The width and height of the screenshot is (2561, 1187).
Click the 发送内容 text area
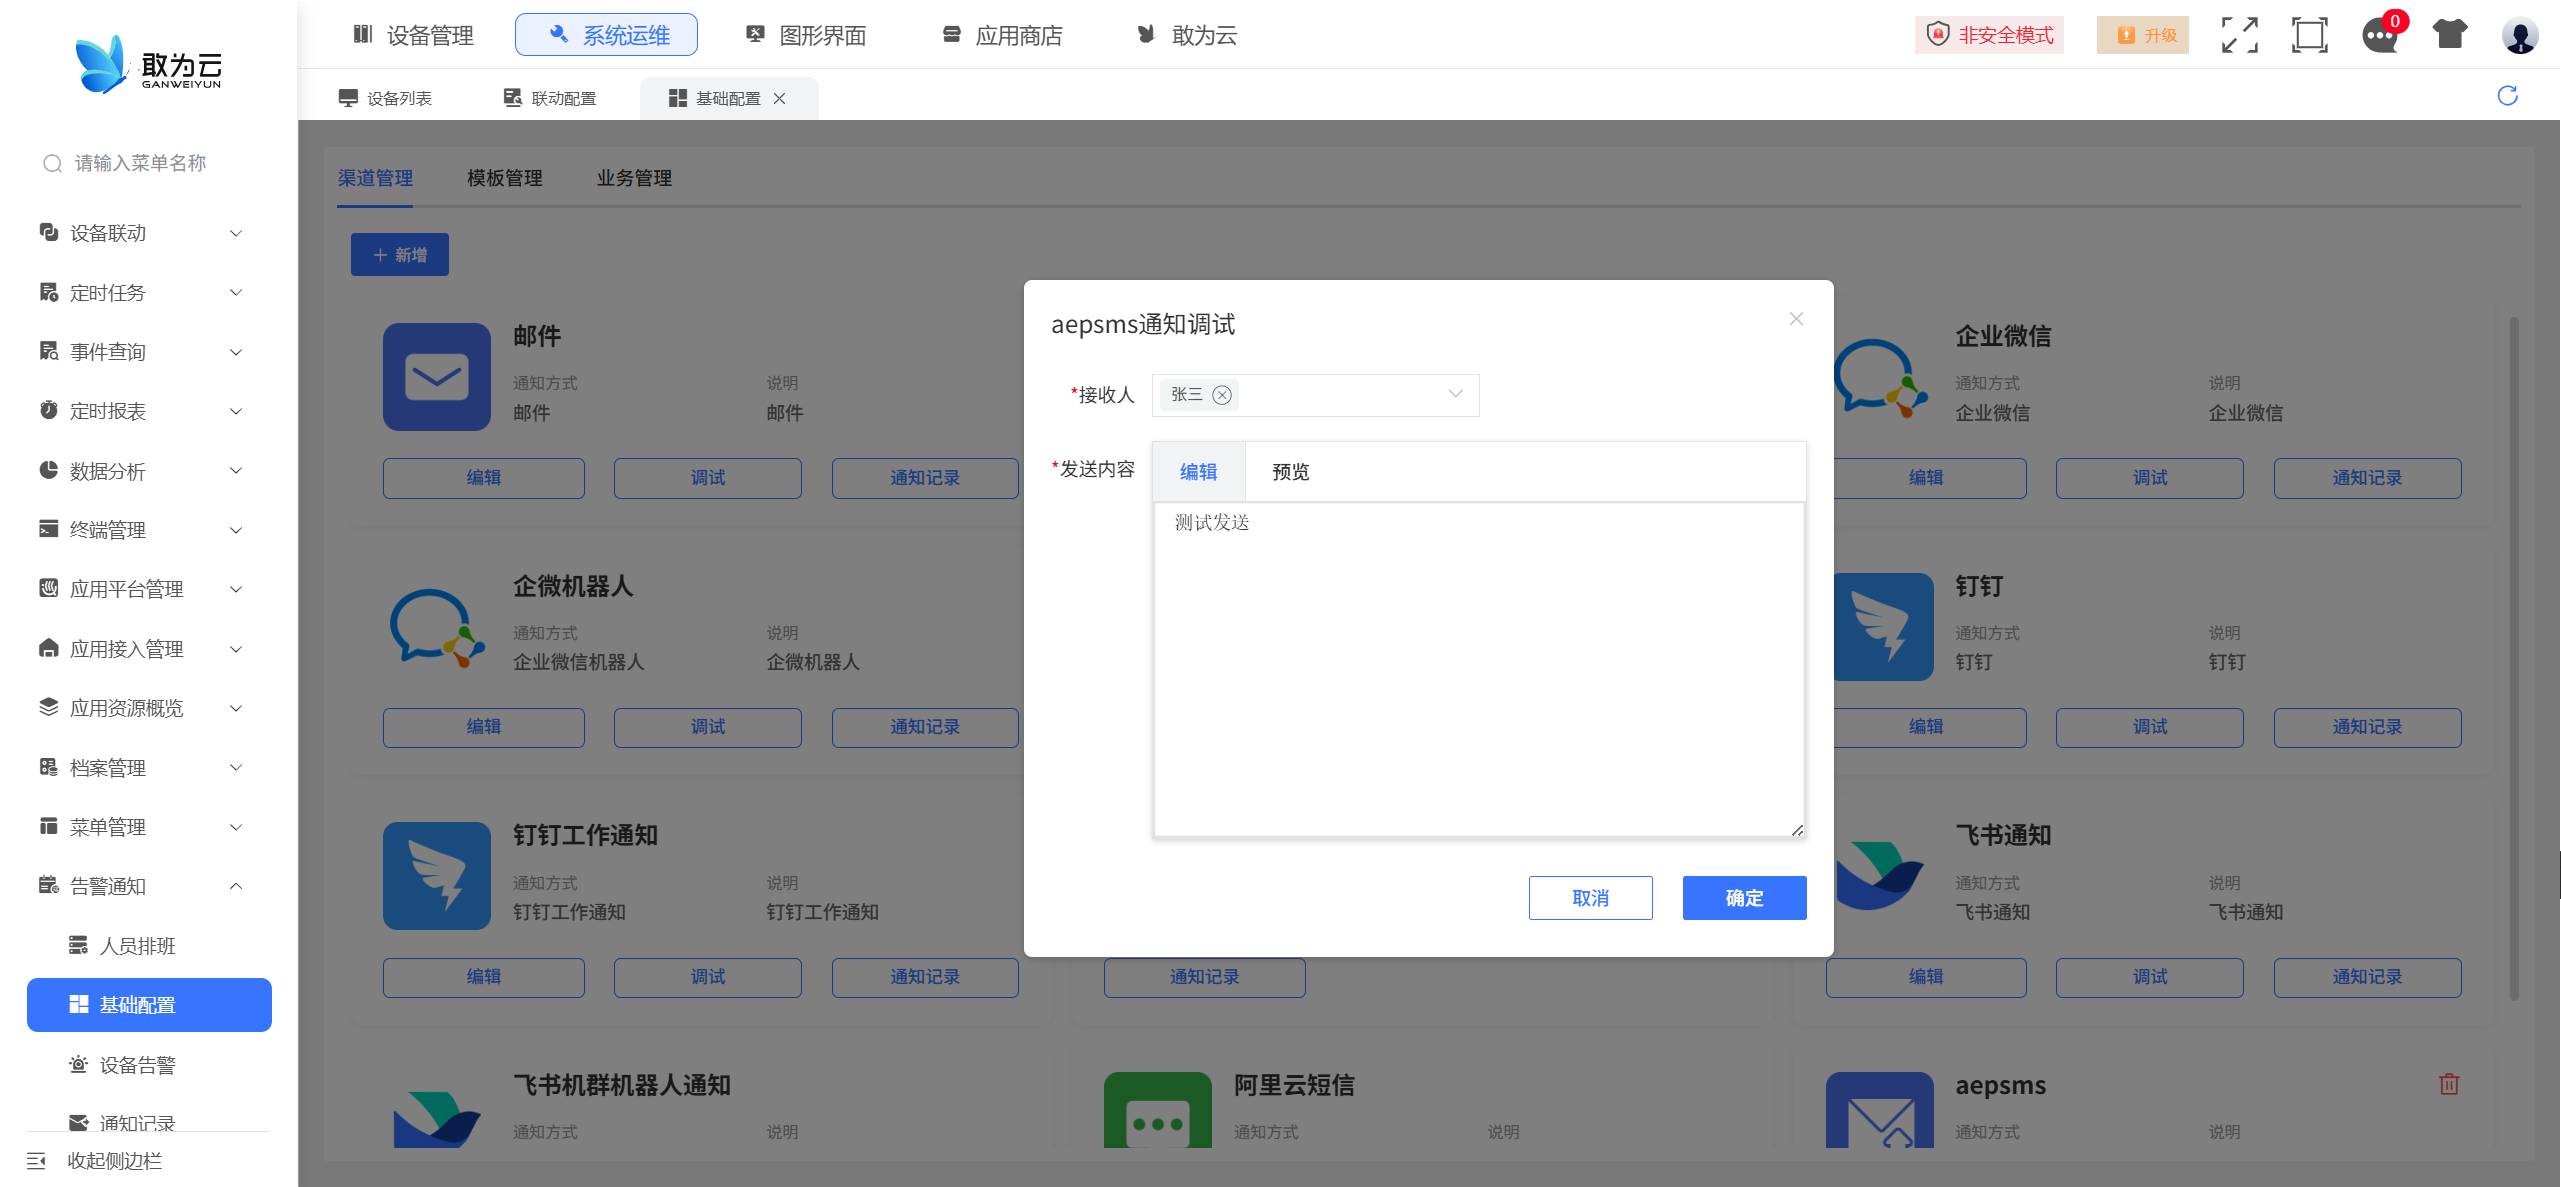tap(1479, 669)
